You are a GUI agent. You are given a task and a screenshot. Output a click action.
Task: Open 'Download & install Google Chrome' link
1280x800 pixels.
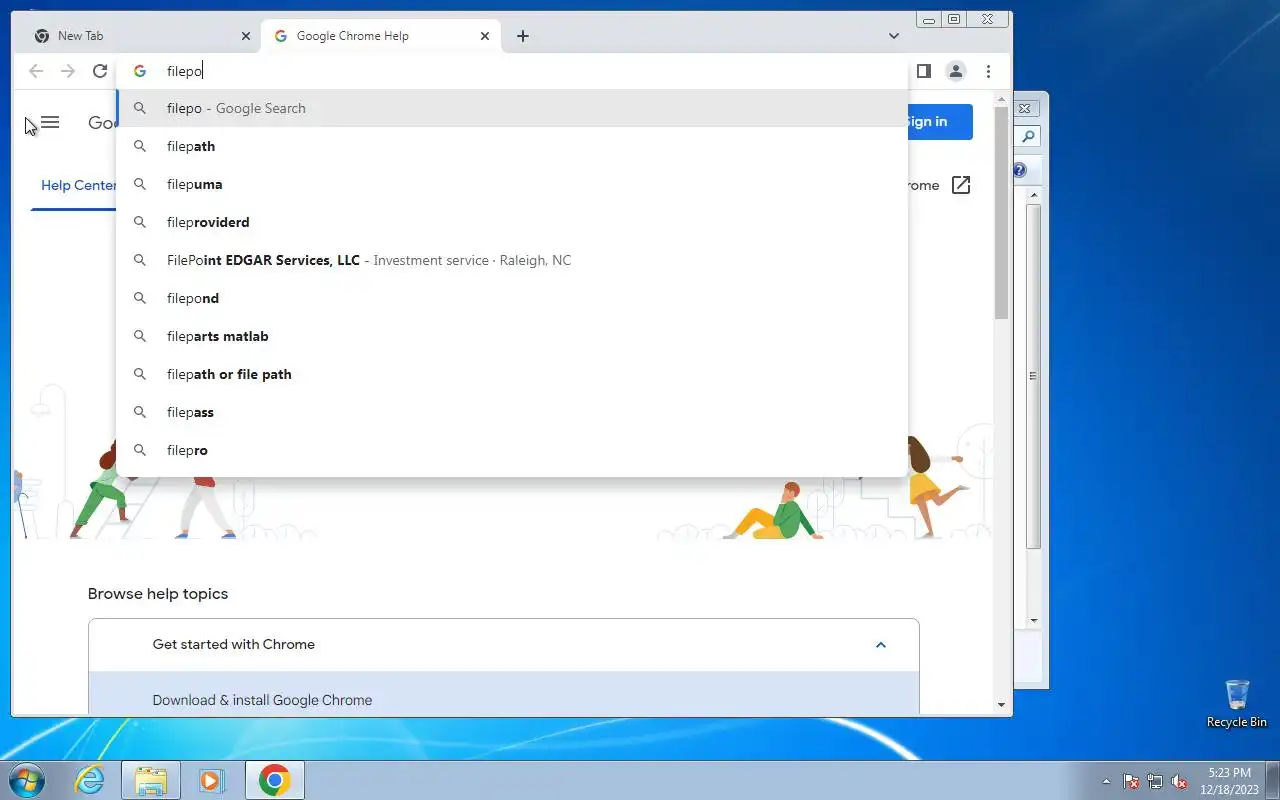pos(262,700)
